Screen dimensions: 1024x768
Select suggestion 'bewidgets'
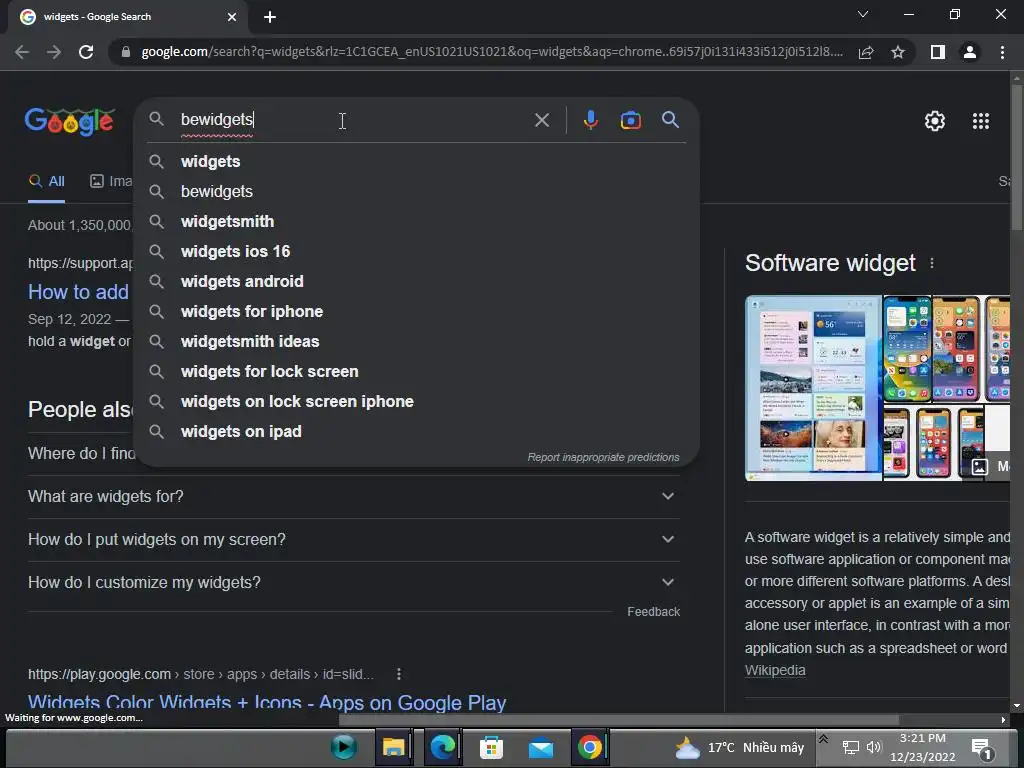coord(416,191)
